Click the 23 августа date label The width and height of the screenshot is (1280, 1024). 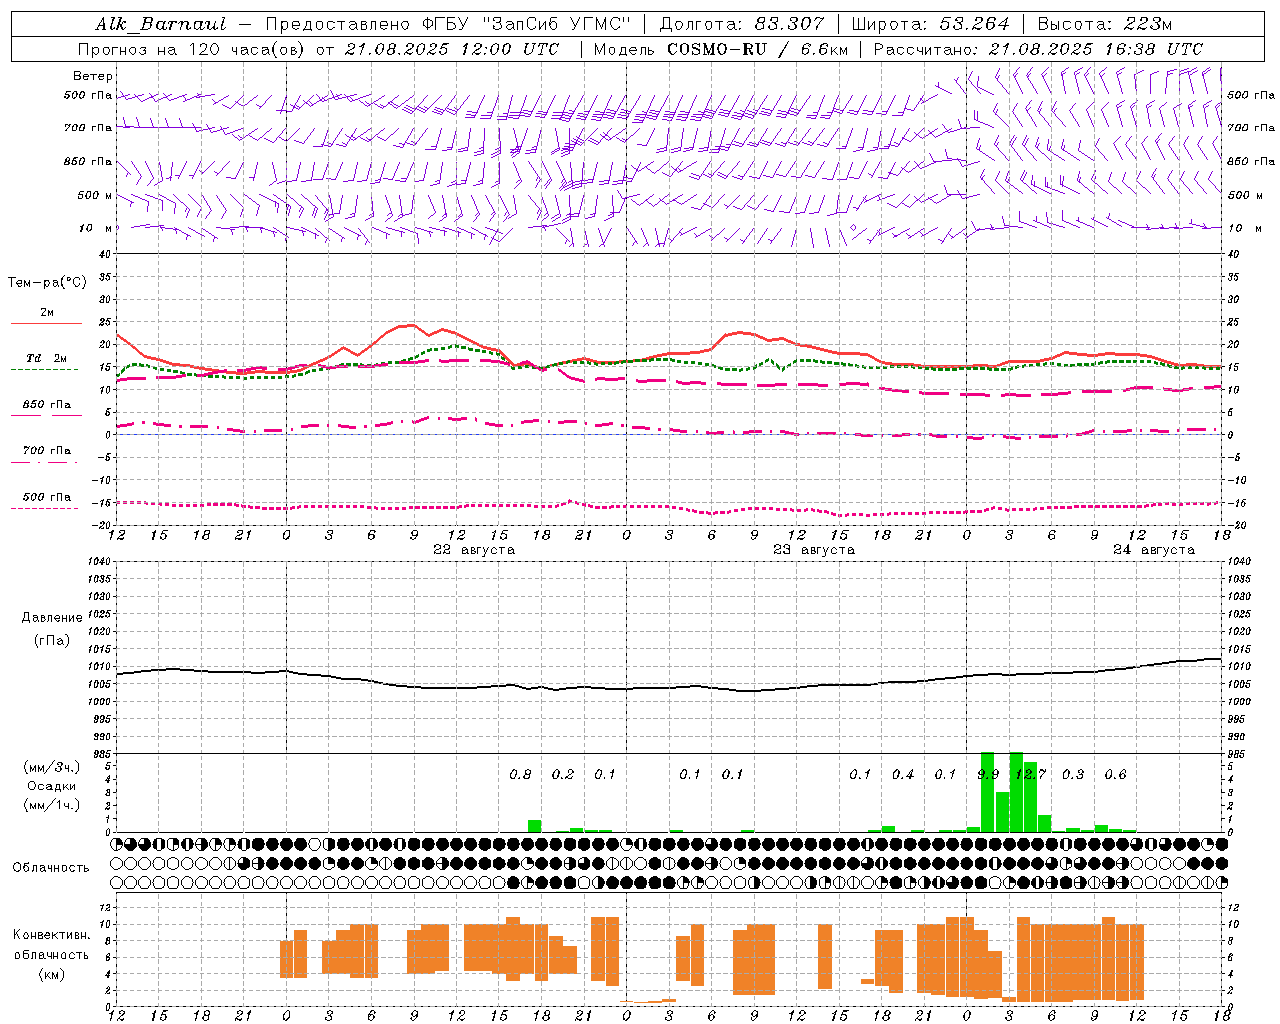tap(814, 550)
